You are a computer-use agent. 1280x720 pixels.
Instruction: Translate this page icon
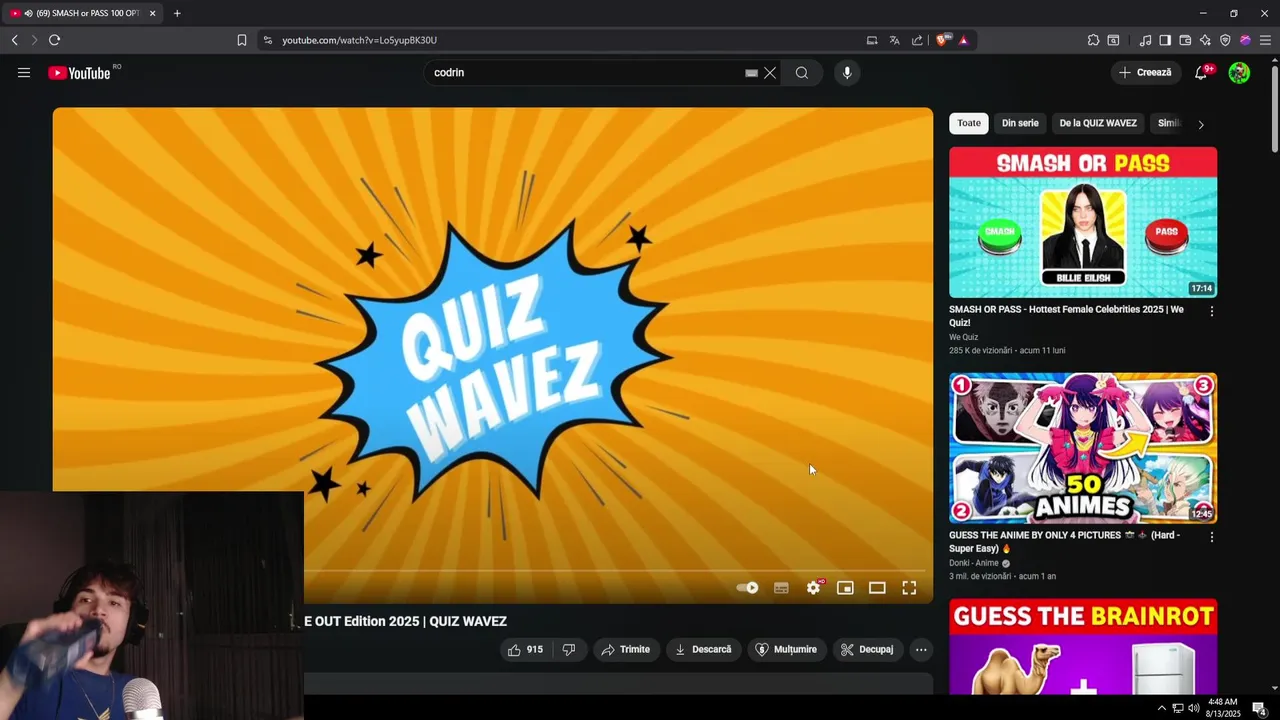pos(895,40)
